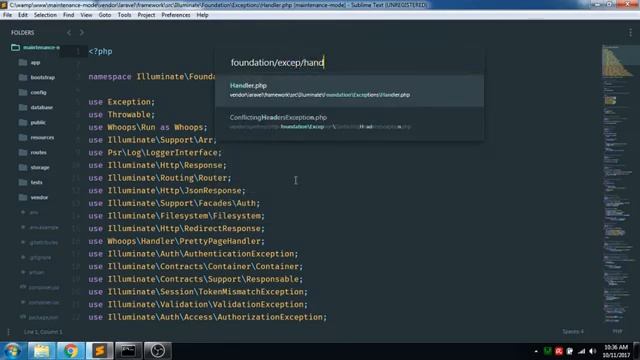Click the '<?php' opening tag
Image resolution: width=640 pixels, height=360 pixels.
(100, 51)
